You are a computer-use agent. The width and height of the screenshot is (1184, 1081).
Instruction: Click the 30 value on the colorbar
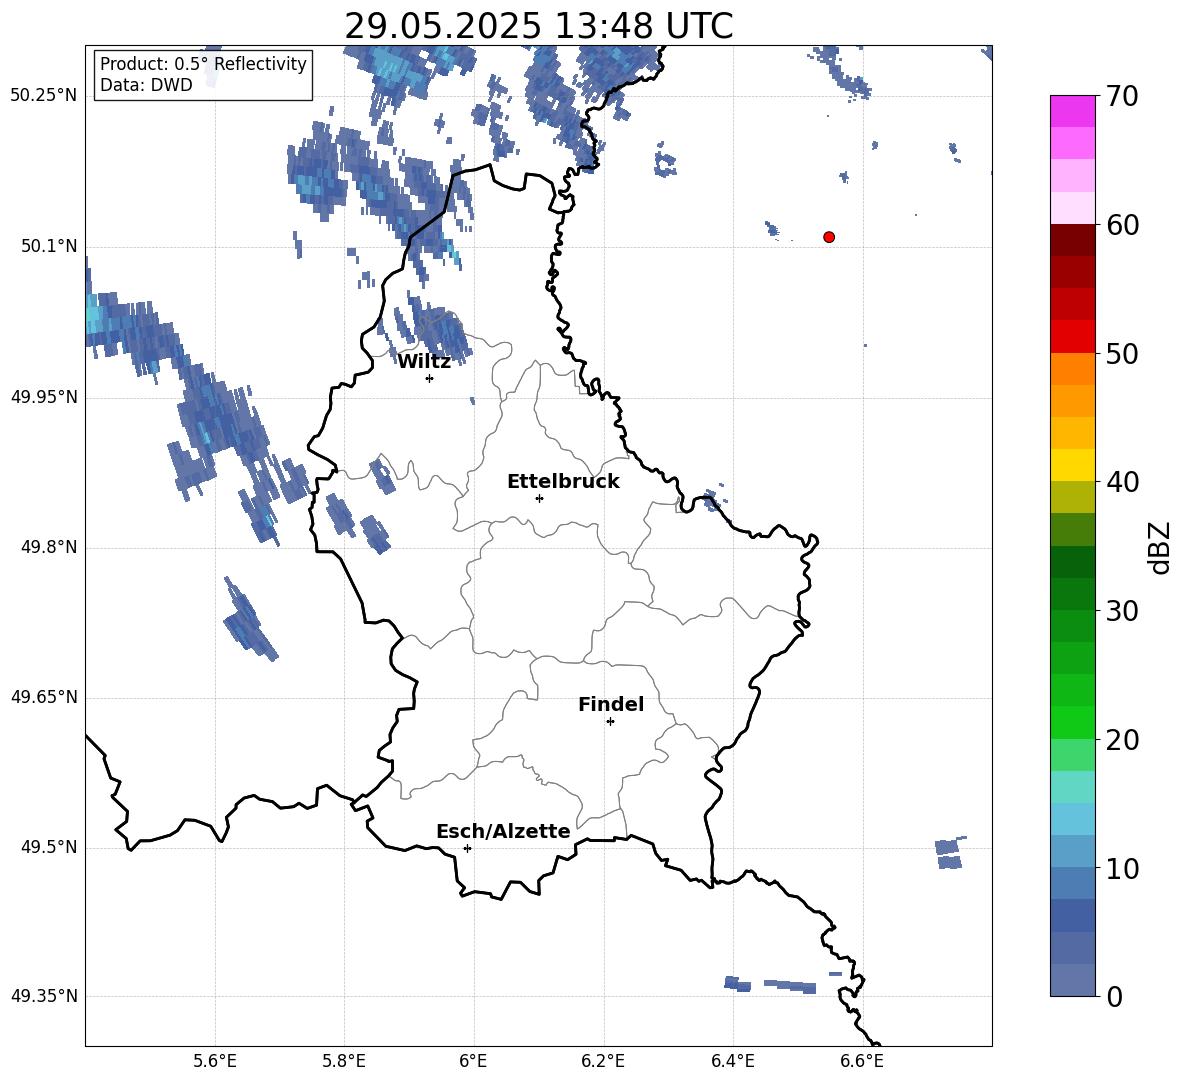pyautogui.click(x=1123, y=611)
